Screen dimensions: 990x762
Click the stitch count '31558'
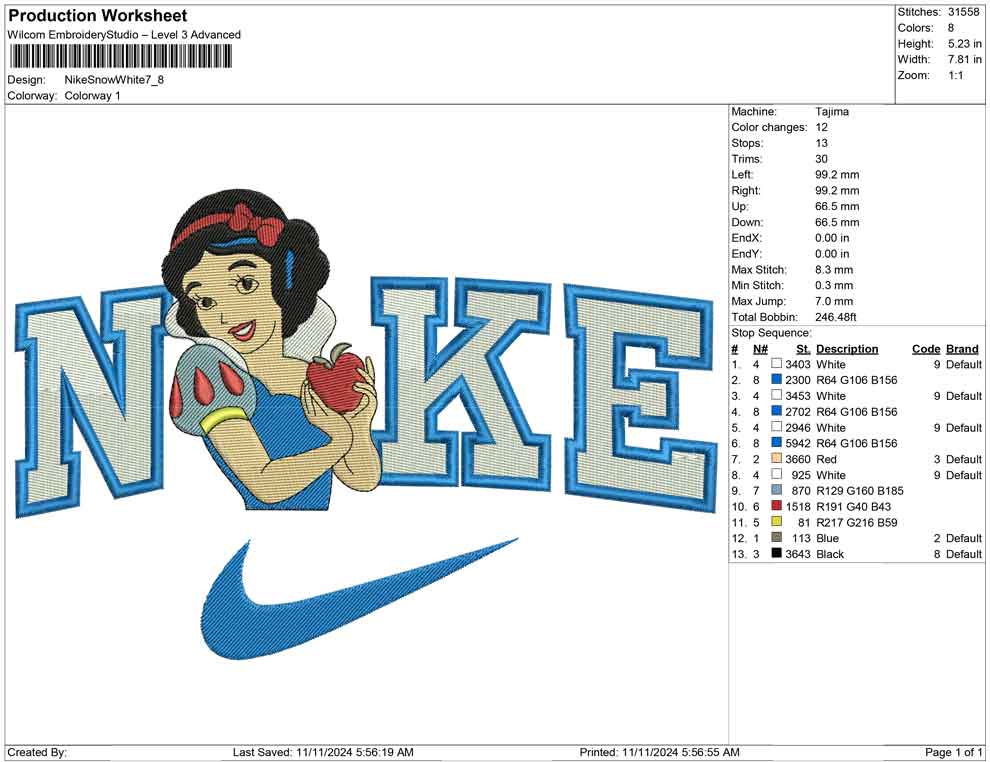[x=963, y=12]
